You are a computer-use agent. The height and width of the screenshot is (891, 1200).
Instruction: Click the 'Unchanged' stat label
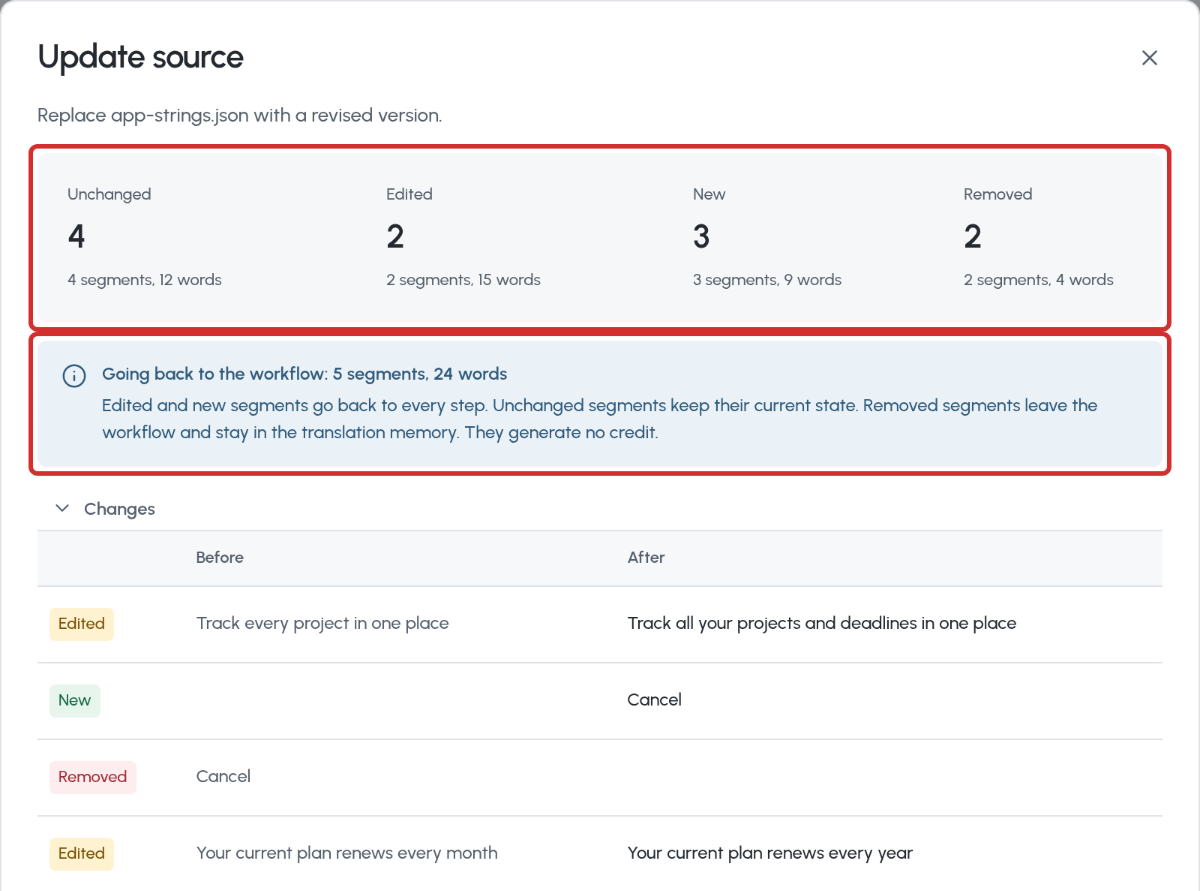pyautogui.click(x=109, y=194)
